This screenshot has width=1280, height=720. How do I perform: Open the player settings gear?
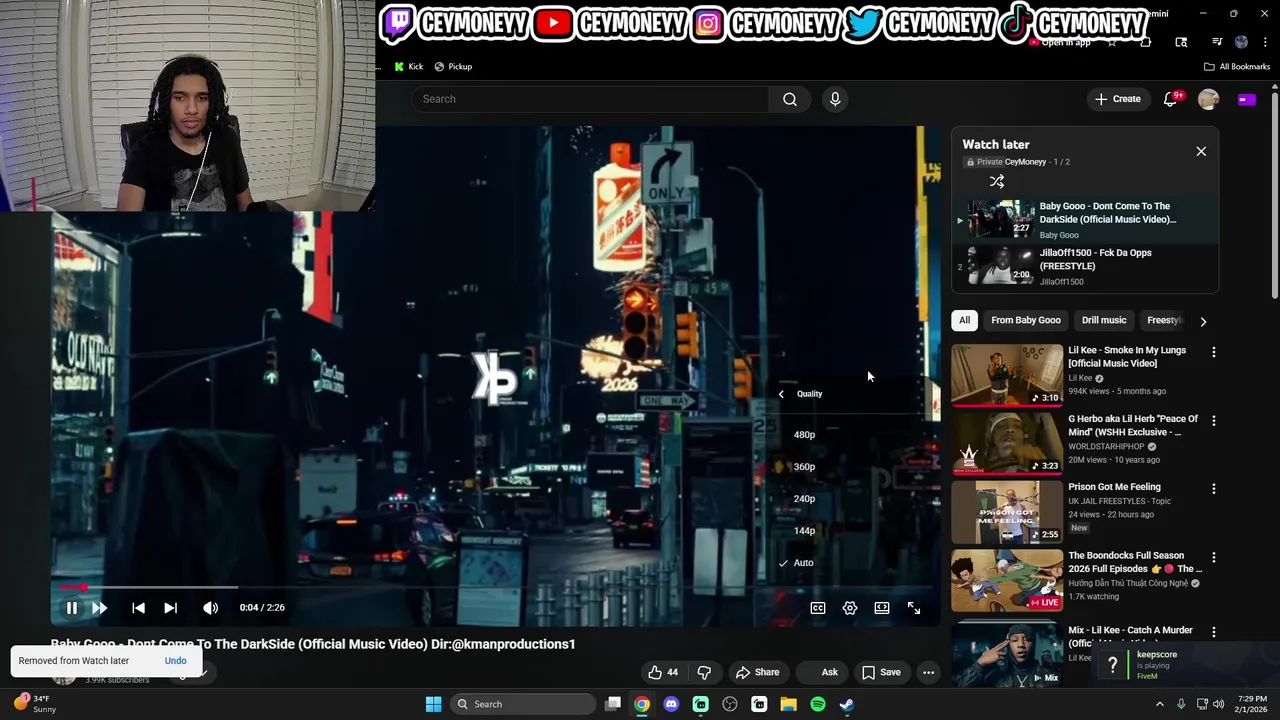[x=850, y=608]
